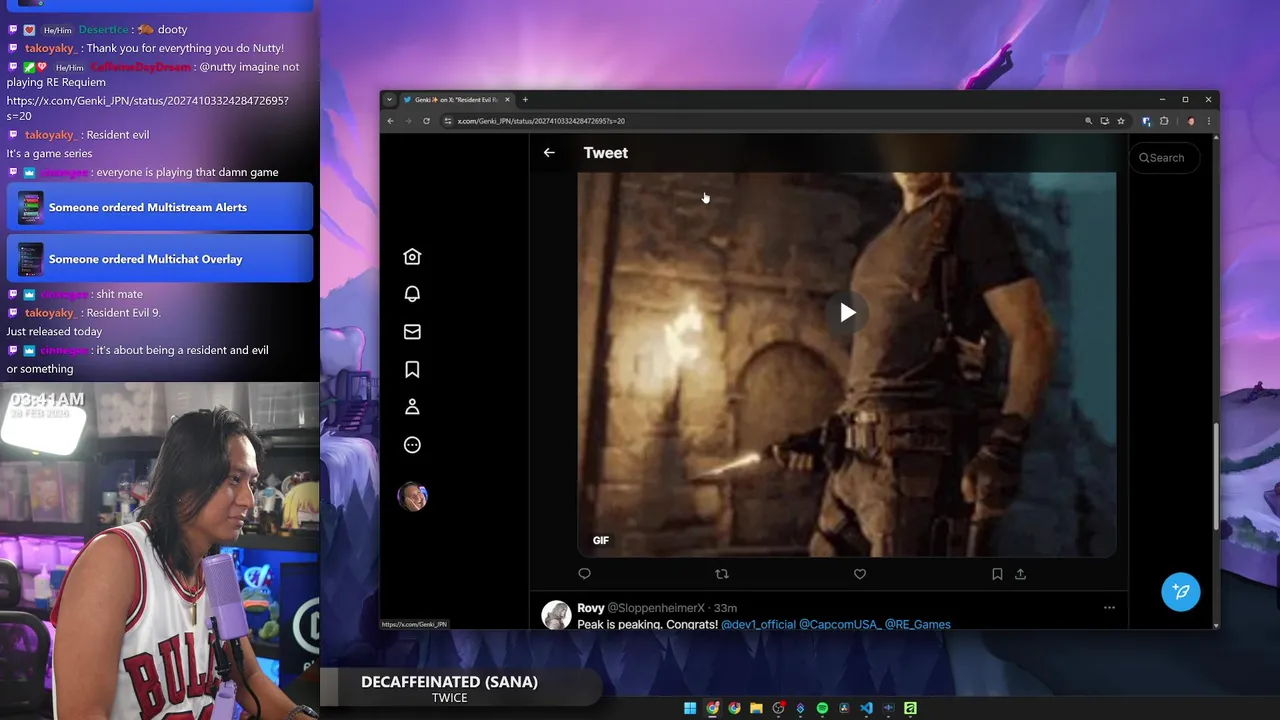Click the install app icon in address bar
Image resolution: width=1280 pixels, height=720 pixels.
(1105, 121)
